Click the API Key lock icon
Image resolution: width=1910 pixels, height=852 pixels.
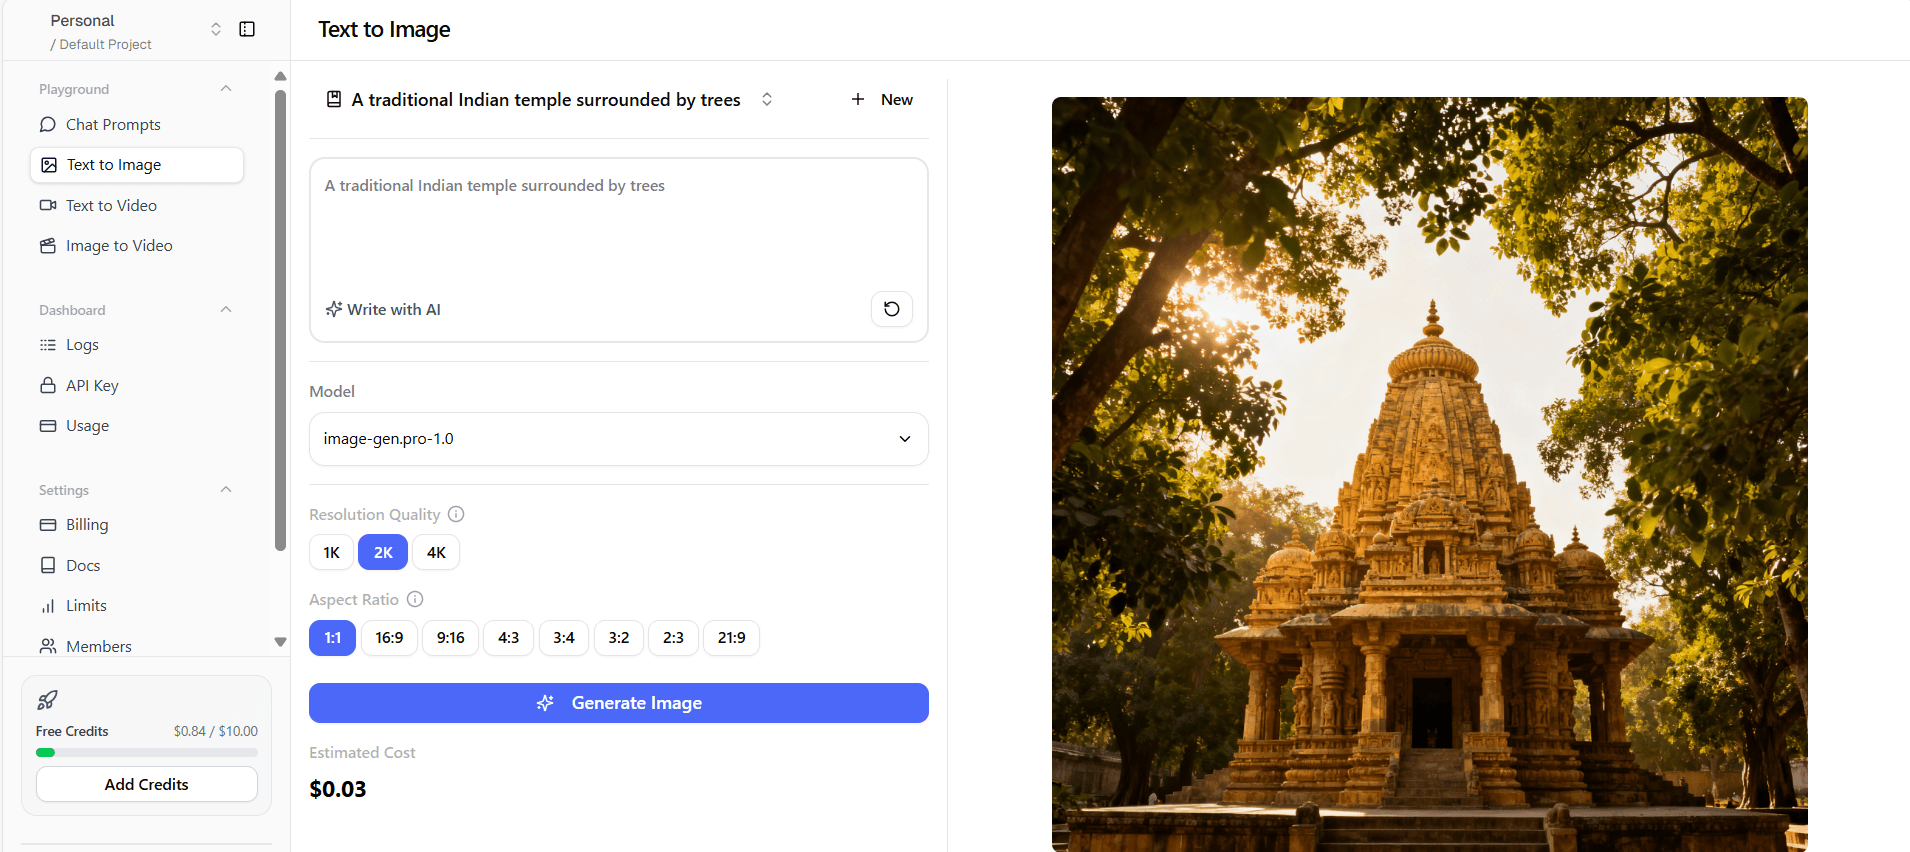pyautogui.click(x=48, y=385)
